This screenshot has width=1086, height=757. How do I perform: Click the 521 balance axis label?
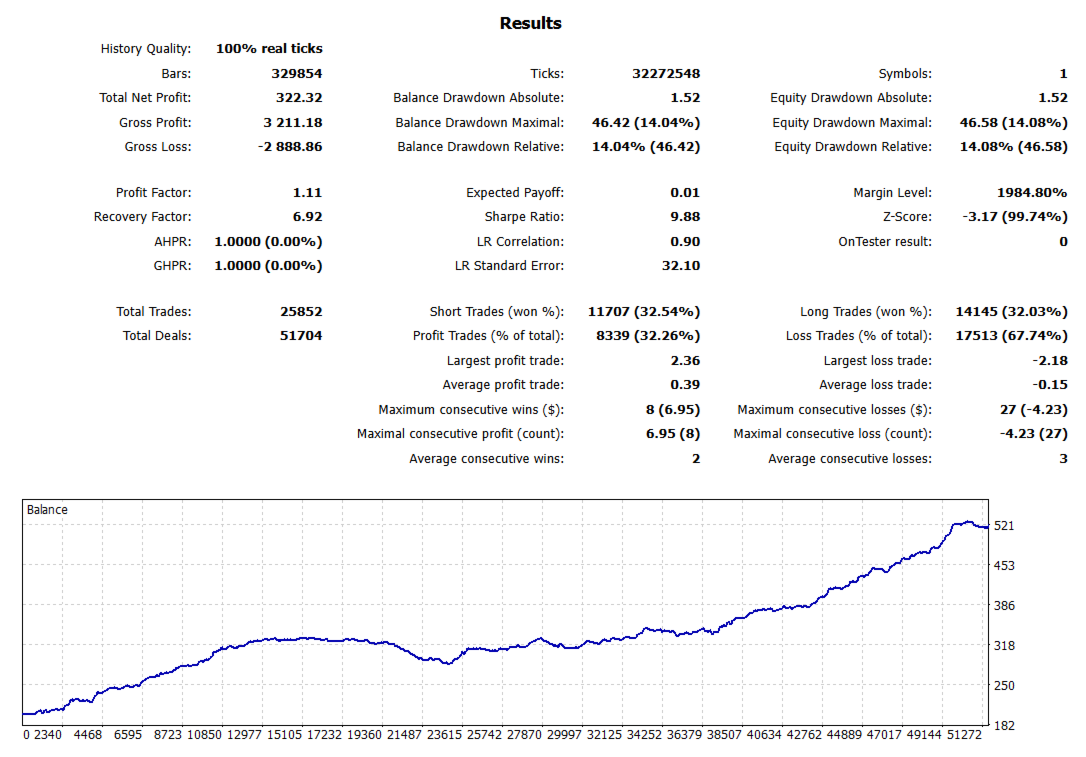pos(1004,526)
